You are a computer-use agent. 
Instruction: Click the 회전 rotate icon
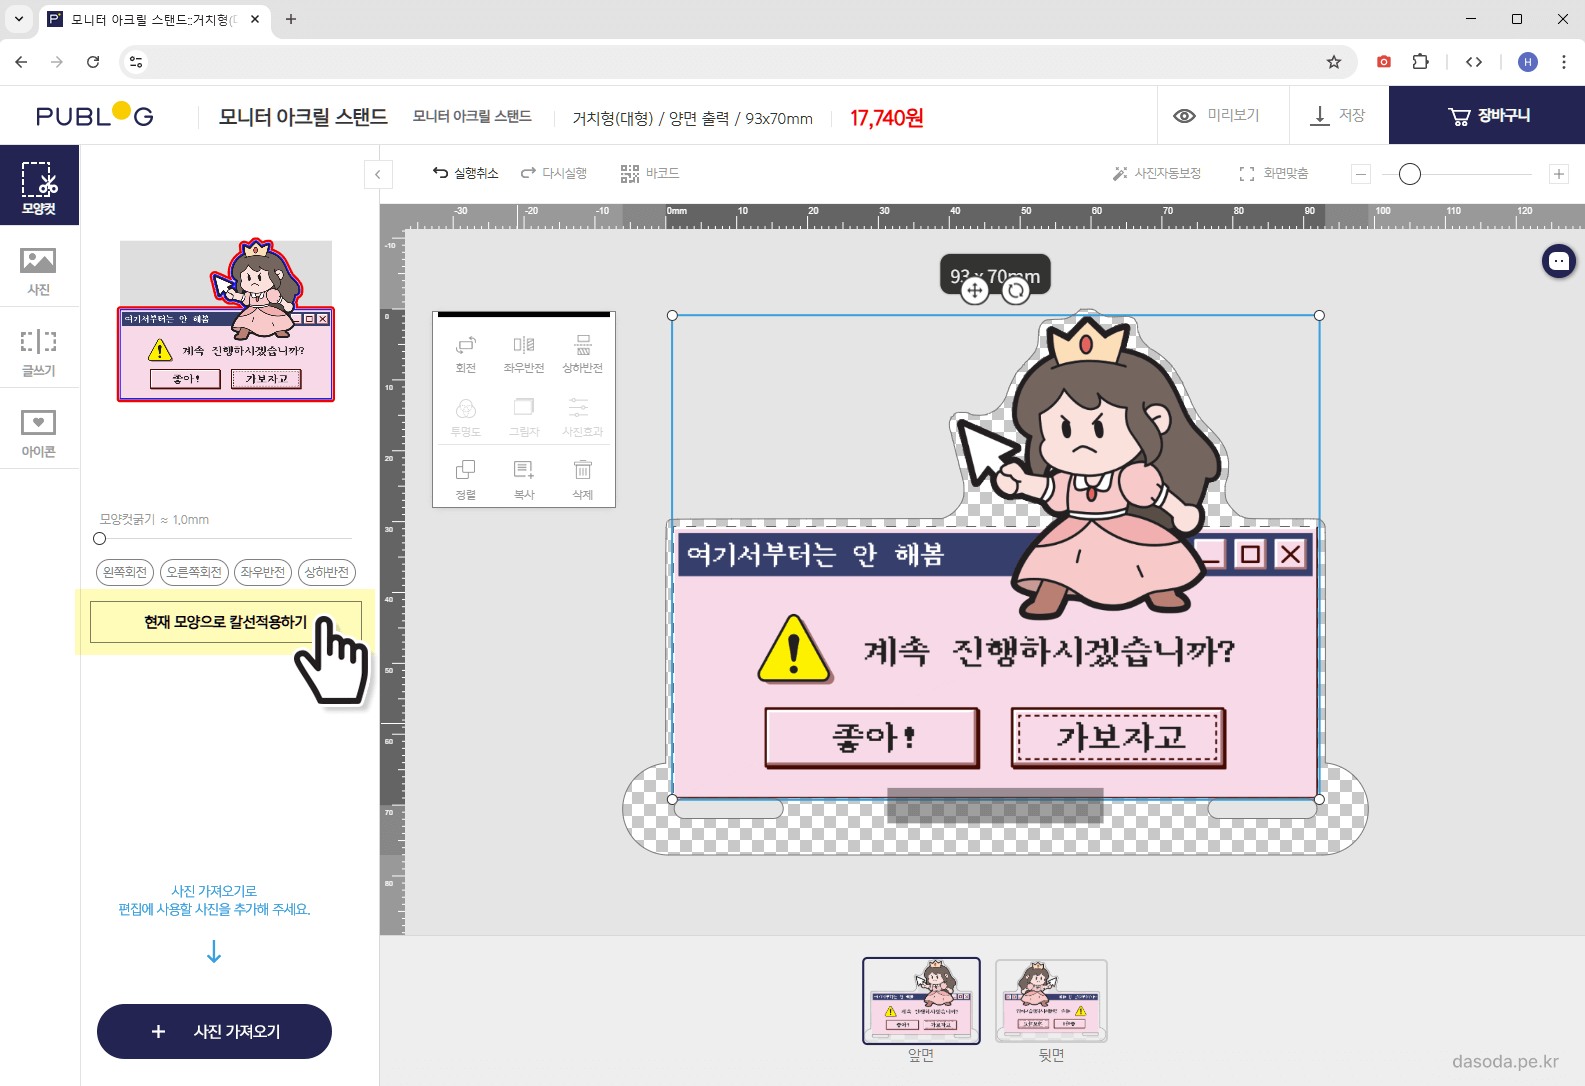(x=466, y=346)
